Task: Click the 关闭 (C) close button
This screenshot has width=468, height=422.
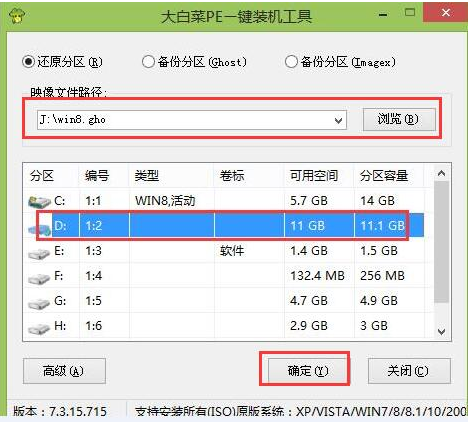Action: coord(409,371)
